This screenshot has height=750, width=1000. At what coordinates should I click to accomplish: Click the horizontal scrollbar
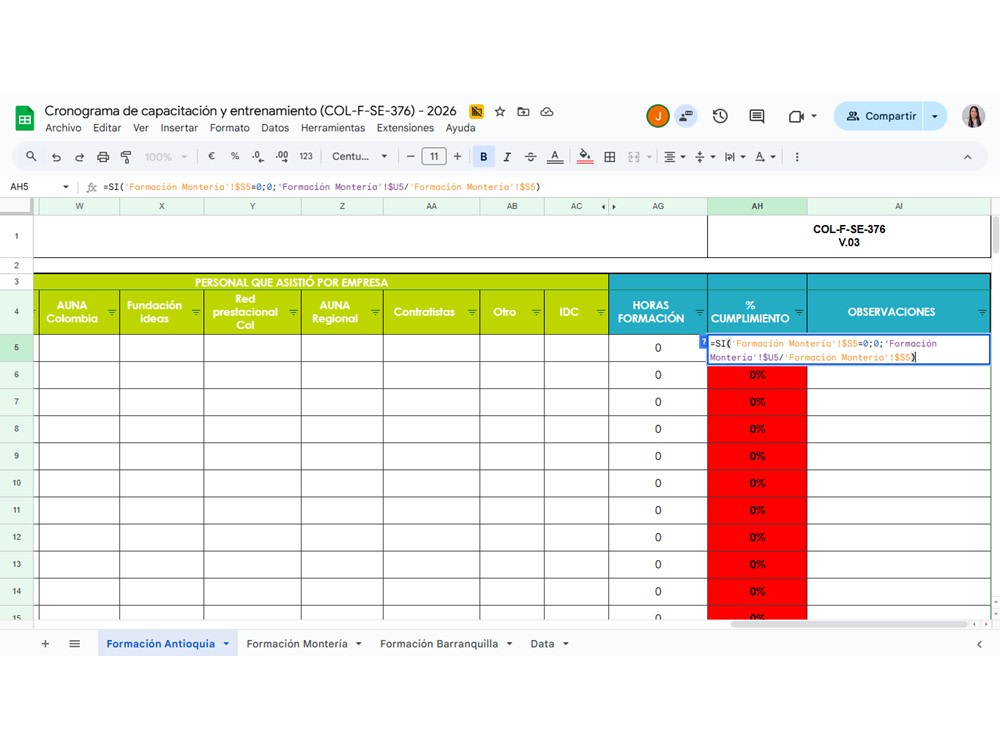click(x=848, y=624)
